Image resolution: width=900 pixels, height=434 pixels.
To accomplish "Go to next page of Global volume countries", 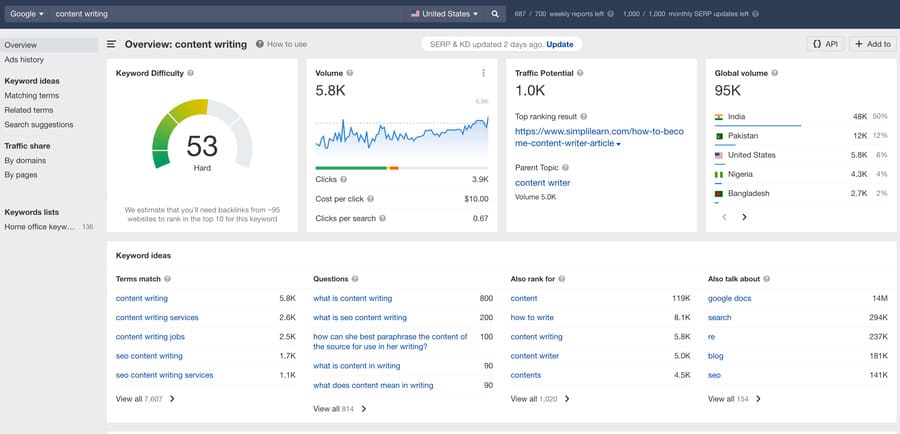I will coord(744,217).
